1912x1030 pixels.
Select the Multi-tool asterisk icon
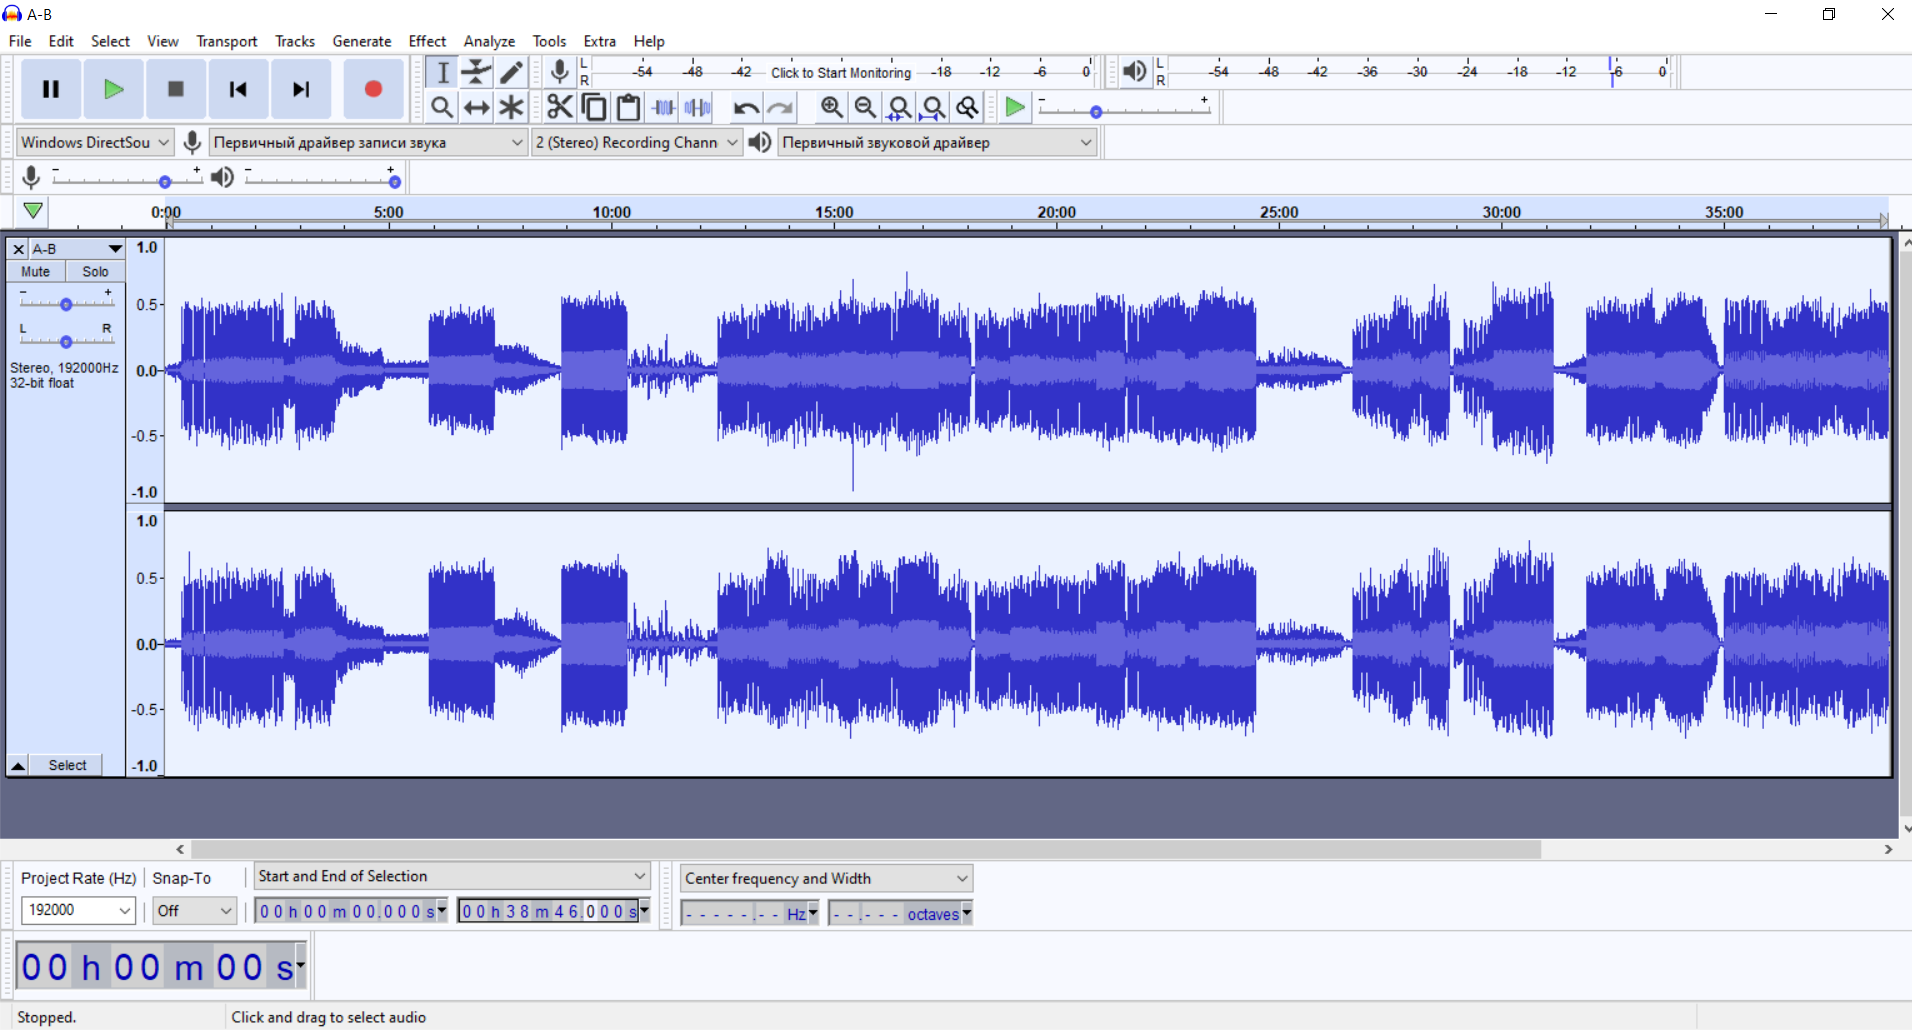[x=511, y=107]
